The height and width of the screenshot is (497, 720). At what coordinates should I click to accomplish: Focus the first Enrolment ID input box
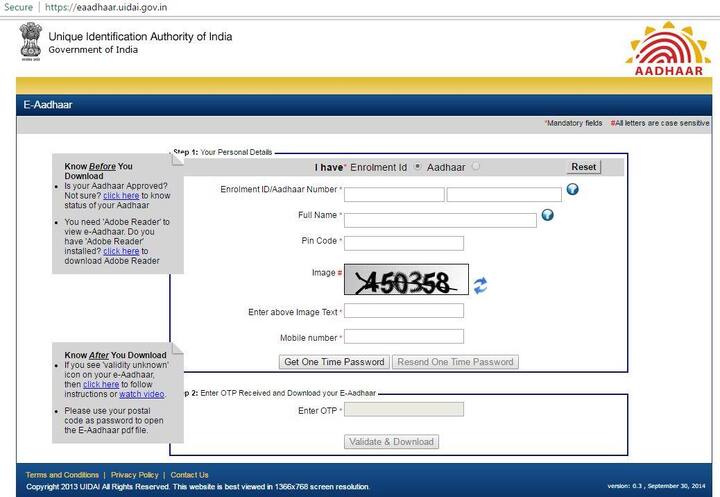[x=394, y=194]
